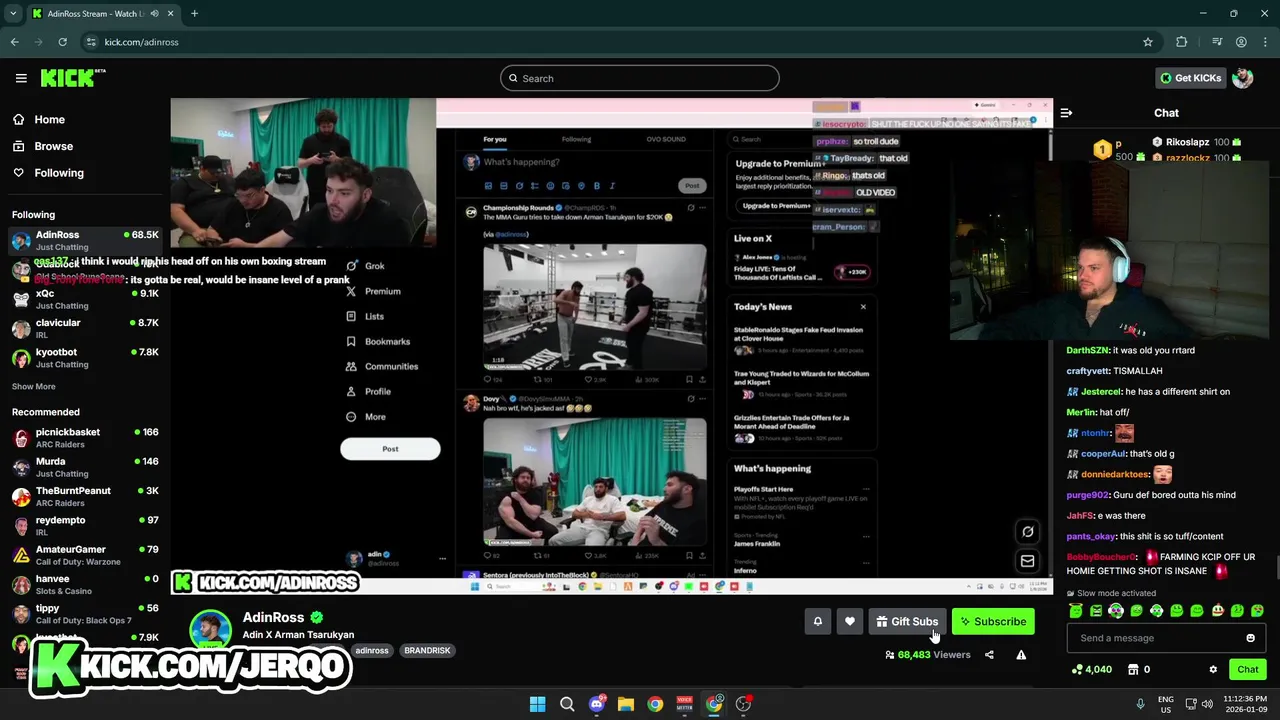This screenshot has width=1280, height=720.
Task: Report the stream with warning icon
Action: (x=1021, y=655)
